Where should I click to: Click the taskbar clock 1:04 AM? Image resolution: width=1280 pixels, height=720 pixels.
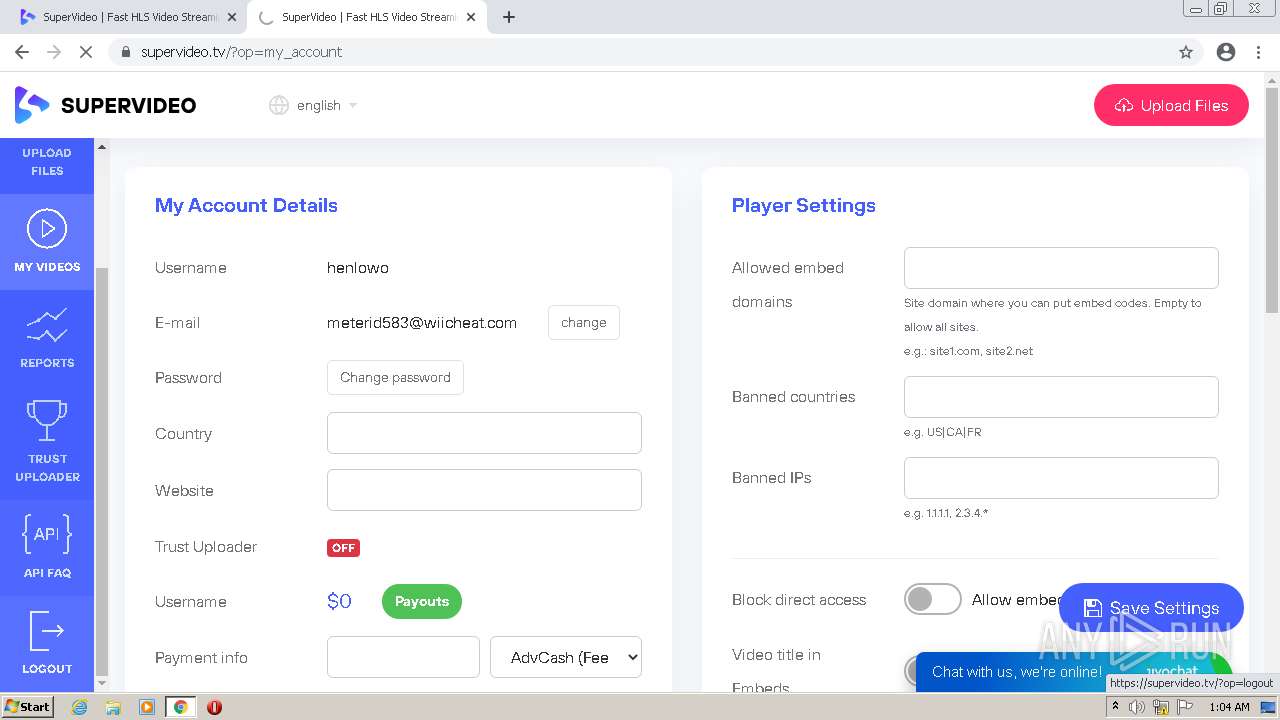click(x=1229, y=707)
